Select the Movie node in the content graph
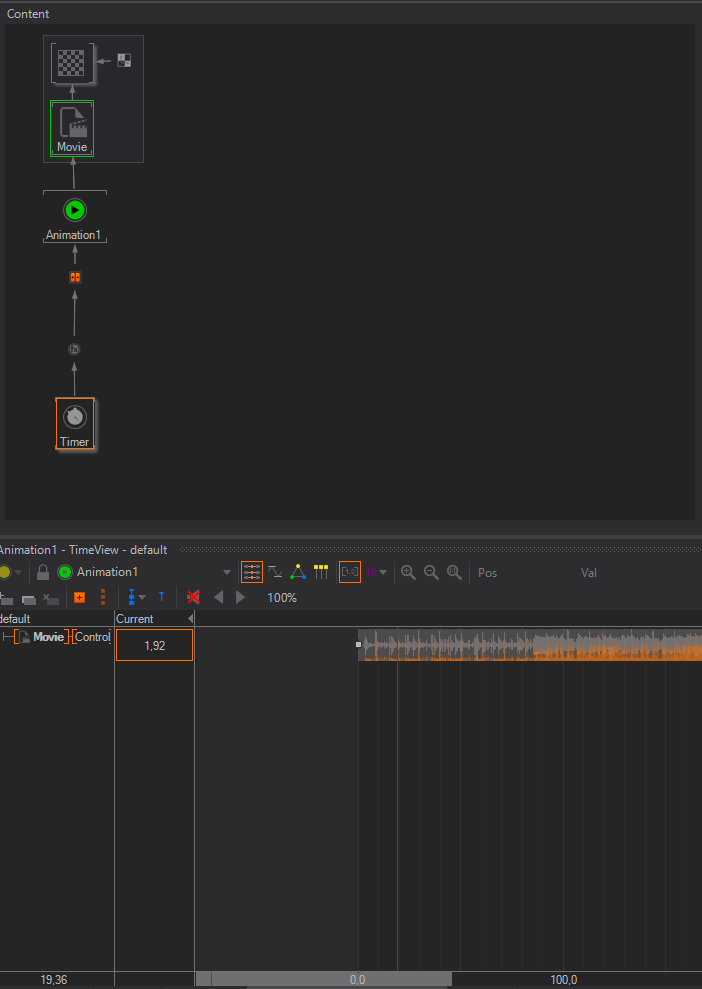Viewport: 702px width, 989px height. pos(72,129)
